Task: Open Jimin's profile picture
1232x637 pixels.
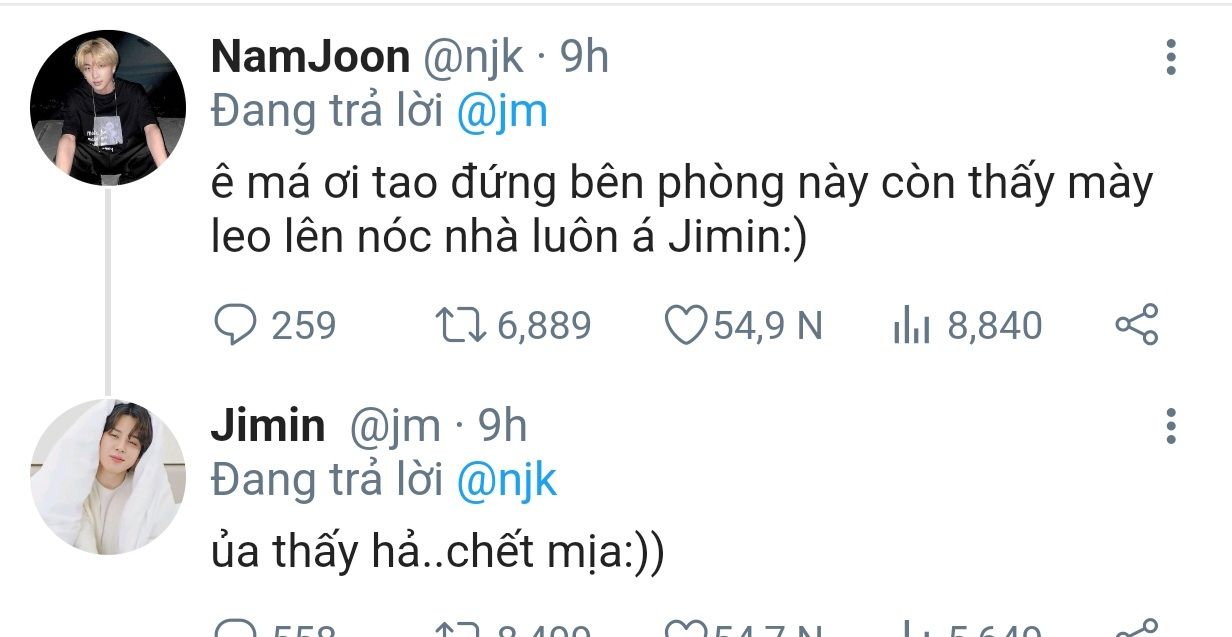Action: click(108, 477)
